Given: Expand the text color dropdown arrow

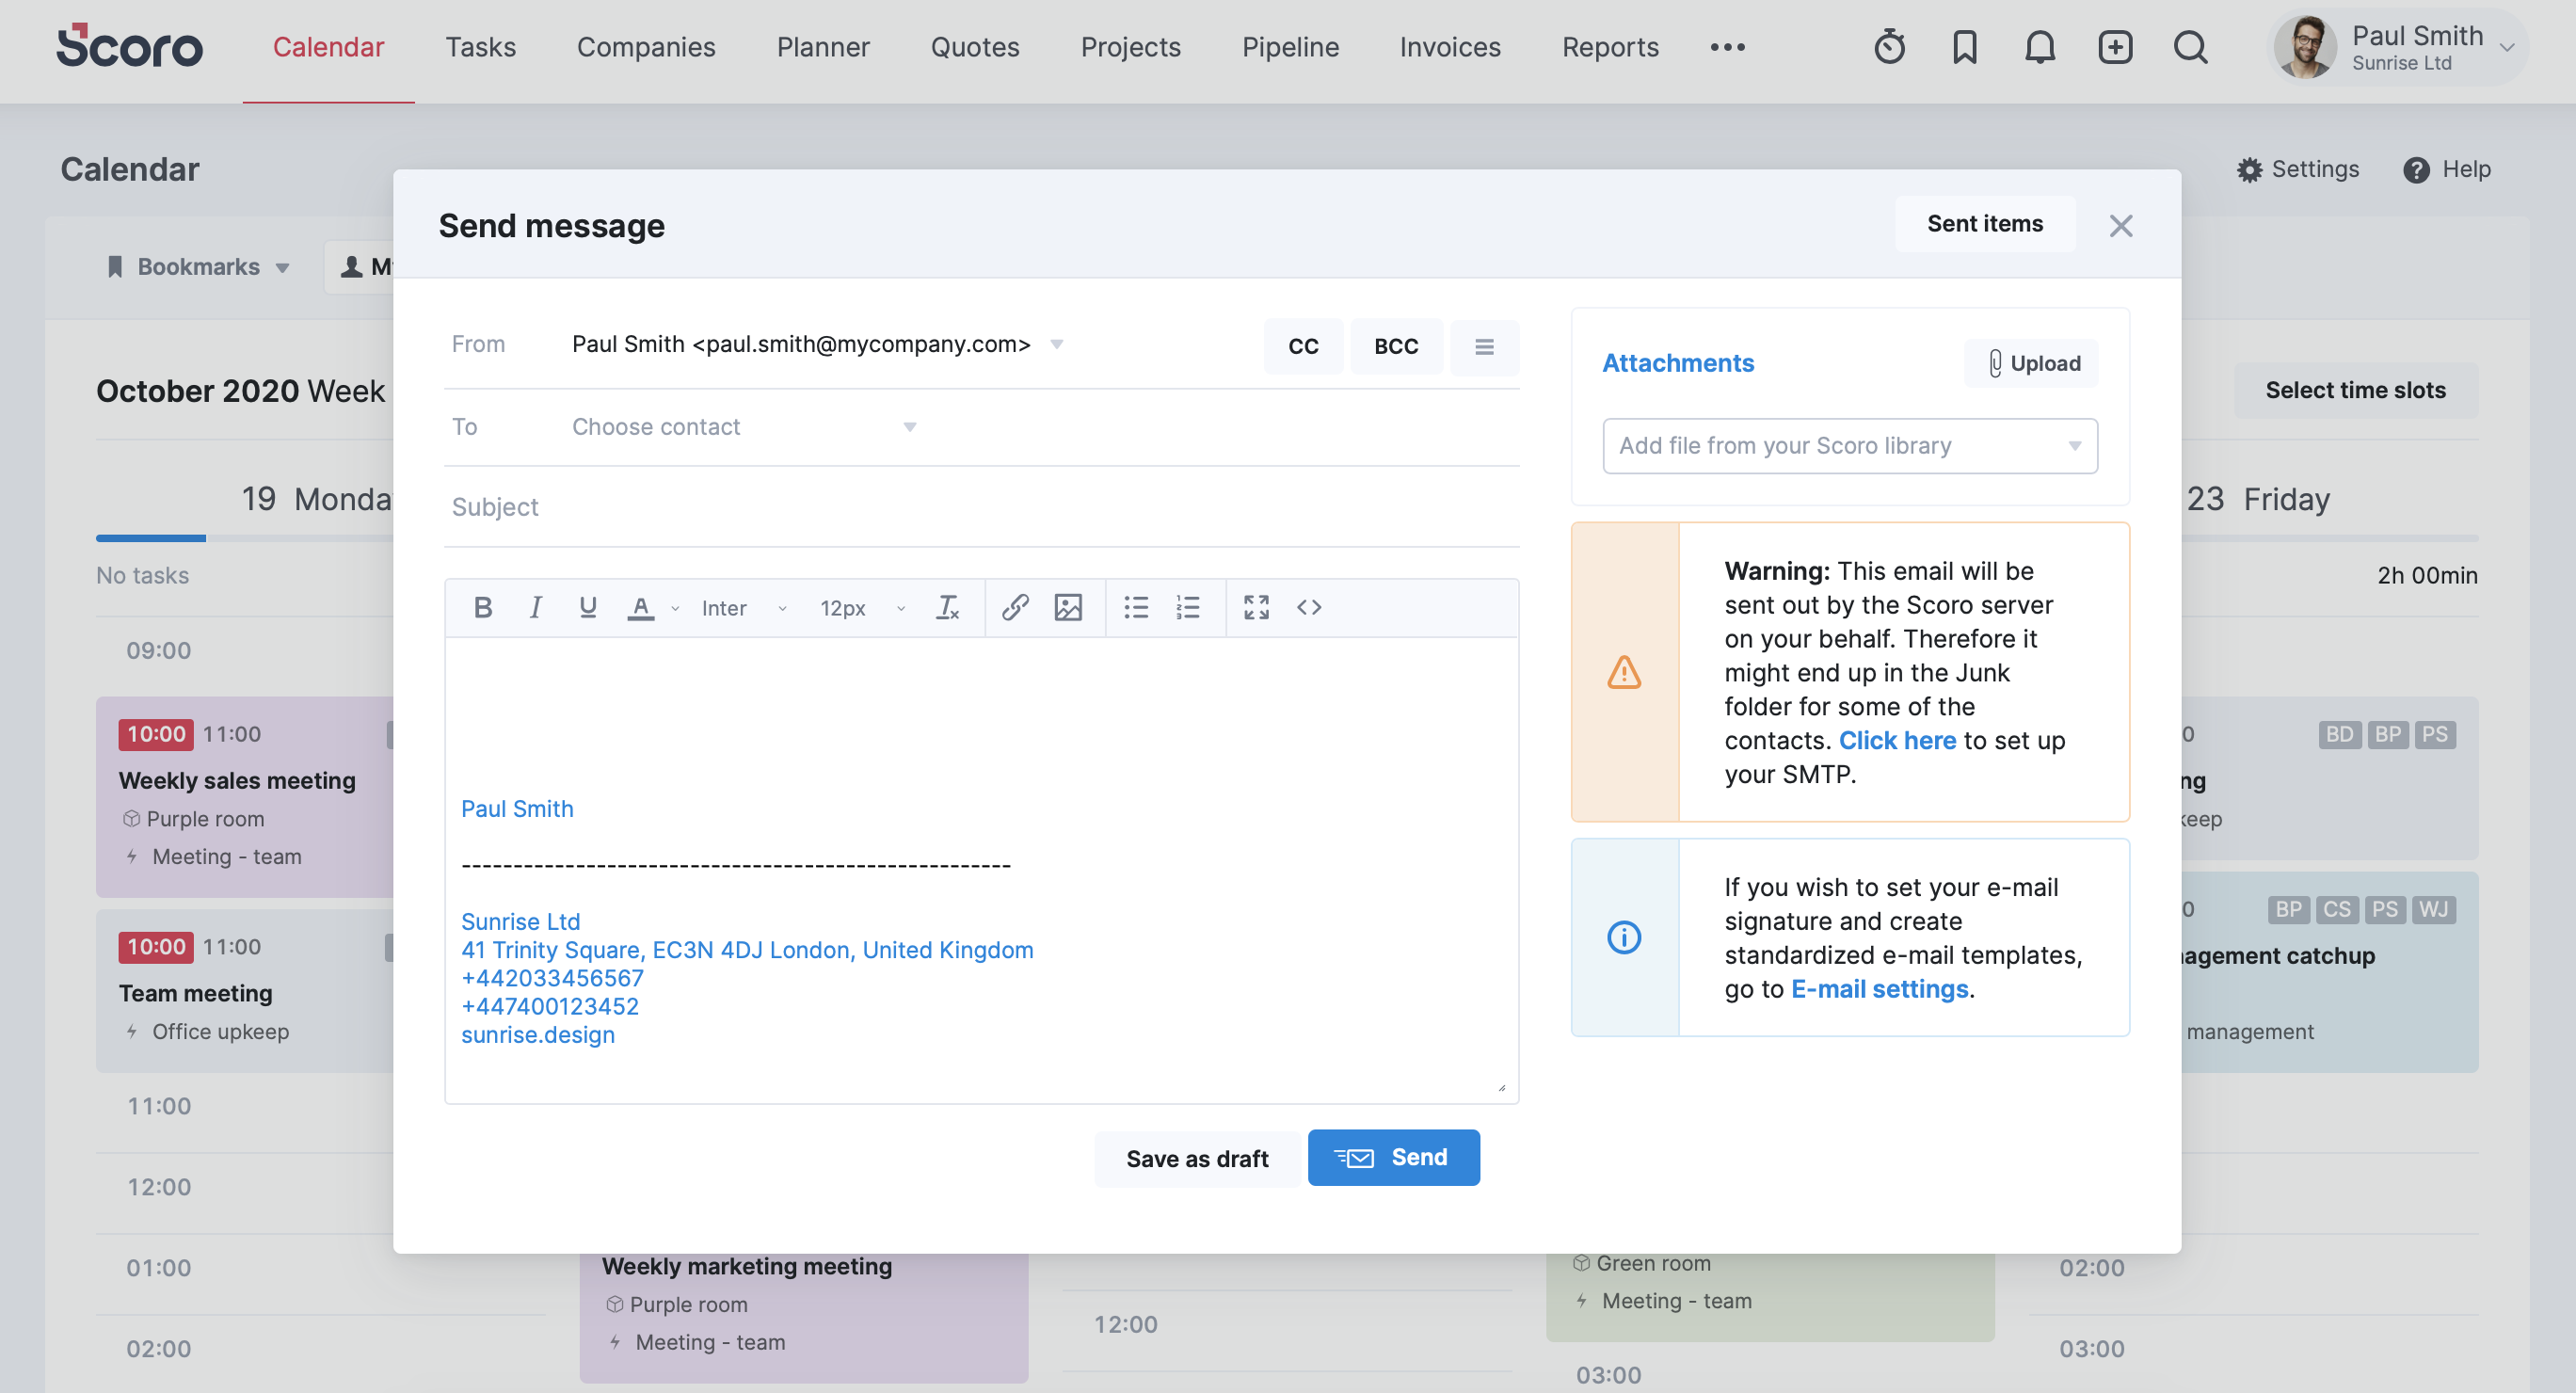Looking at the screenshot, I should 676,608.
